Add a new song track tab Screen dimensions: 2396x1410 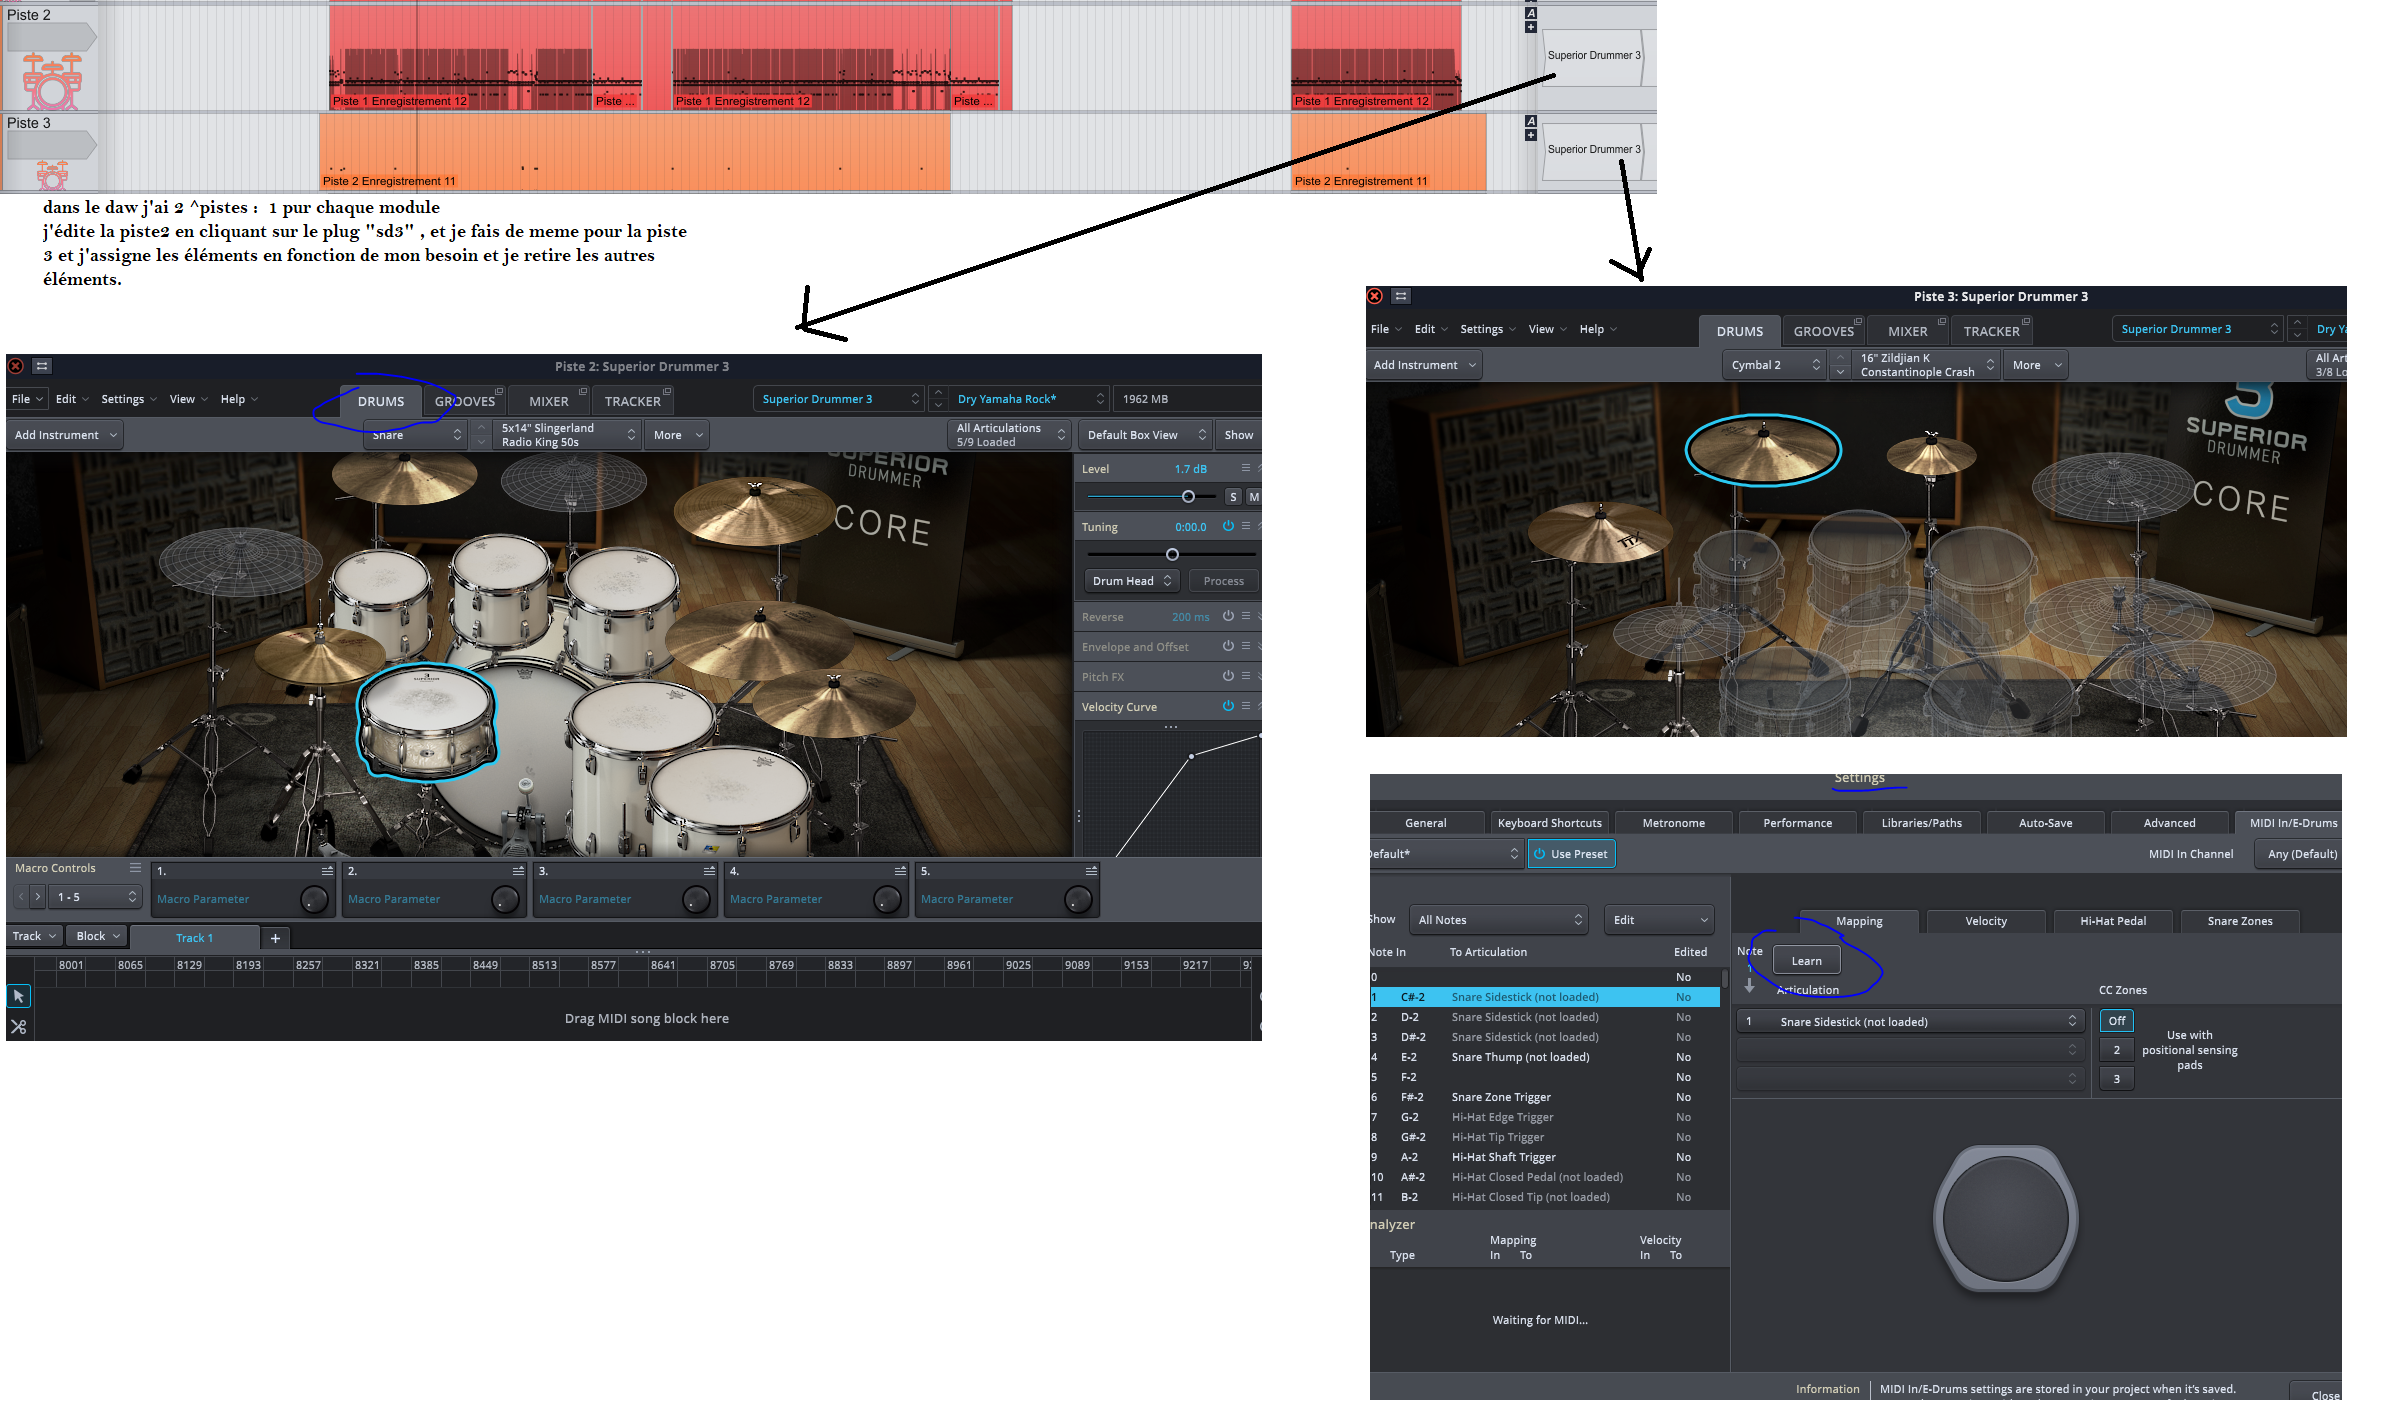pos(275,938)
